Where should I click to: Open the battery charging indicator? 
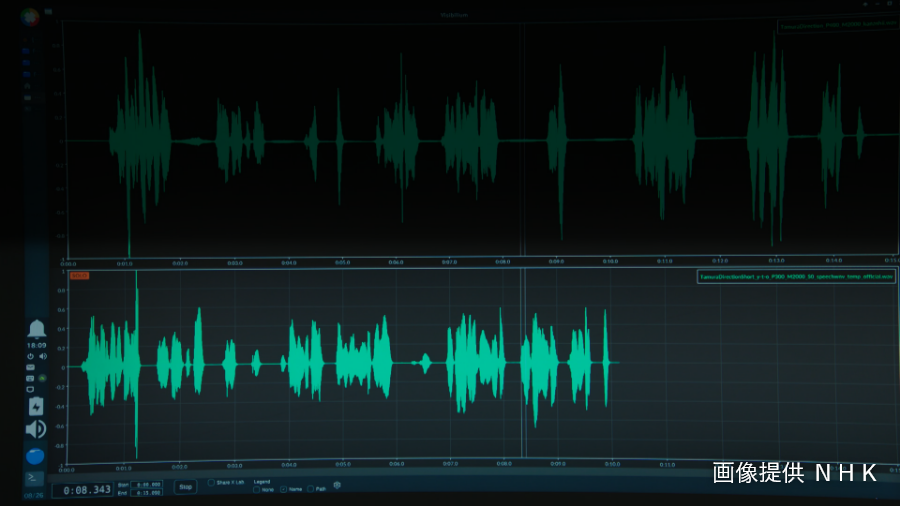click(36, 406)
